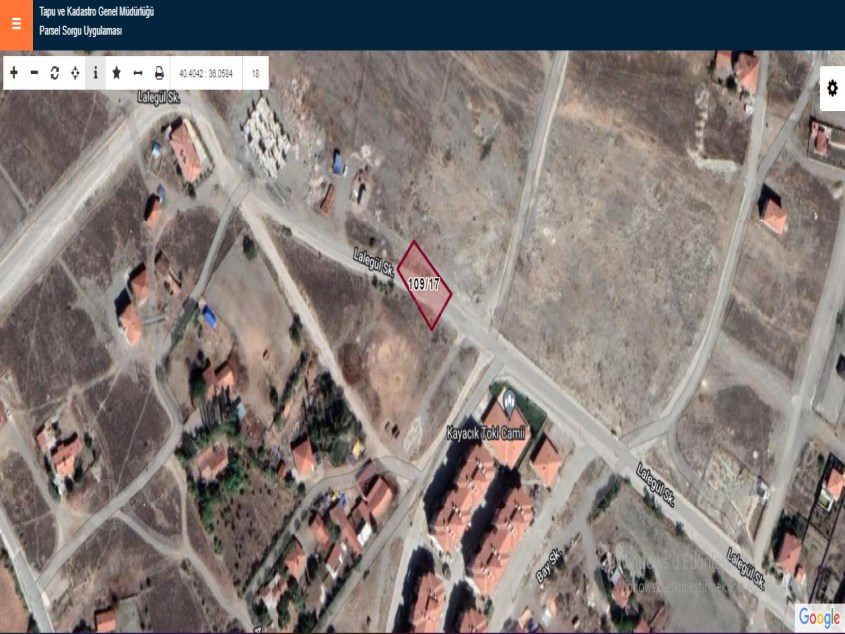
Task: Toggle the parcel info tool
Action: click(96, 73)
